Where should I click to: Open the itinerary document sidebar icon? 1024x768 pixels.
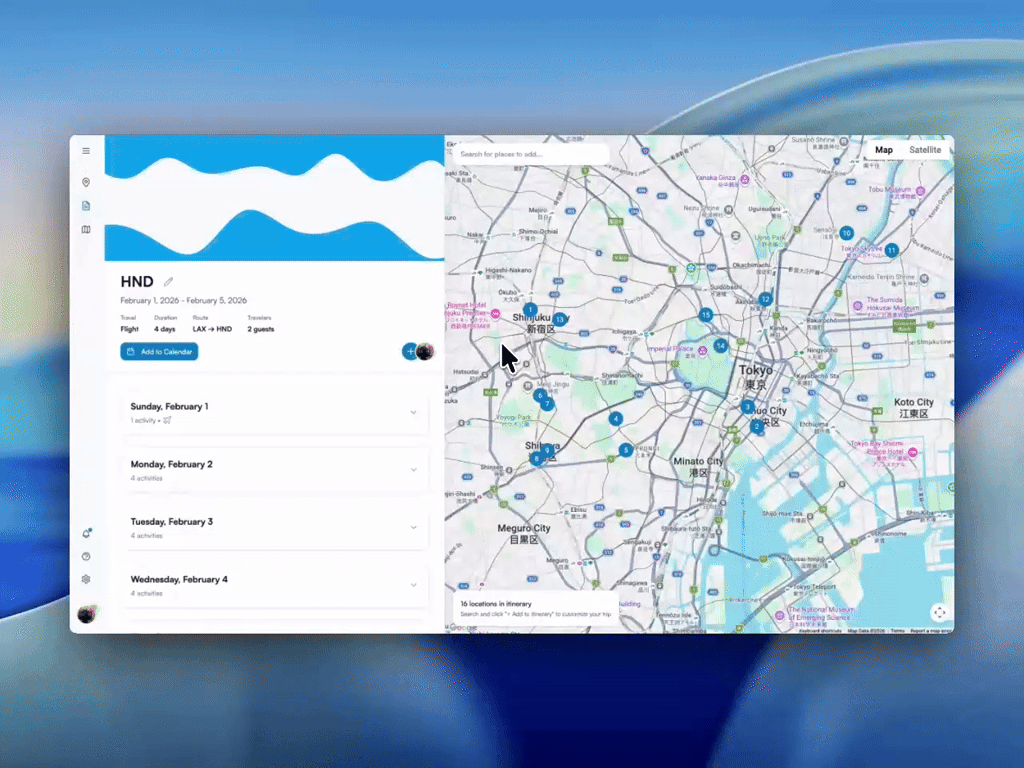pyautogui.click(x=86, y=206)
